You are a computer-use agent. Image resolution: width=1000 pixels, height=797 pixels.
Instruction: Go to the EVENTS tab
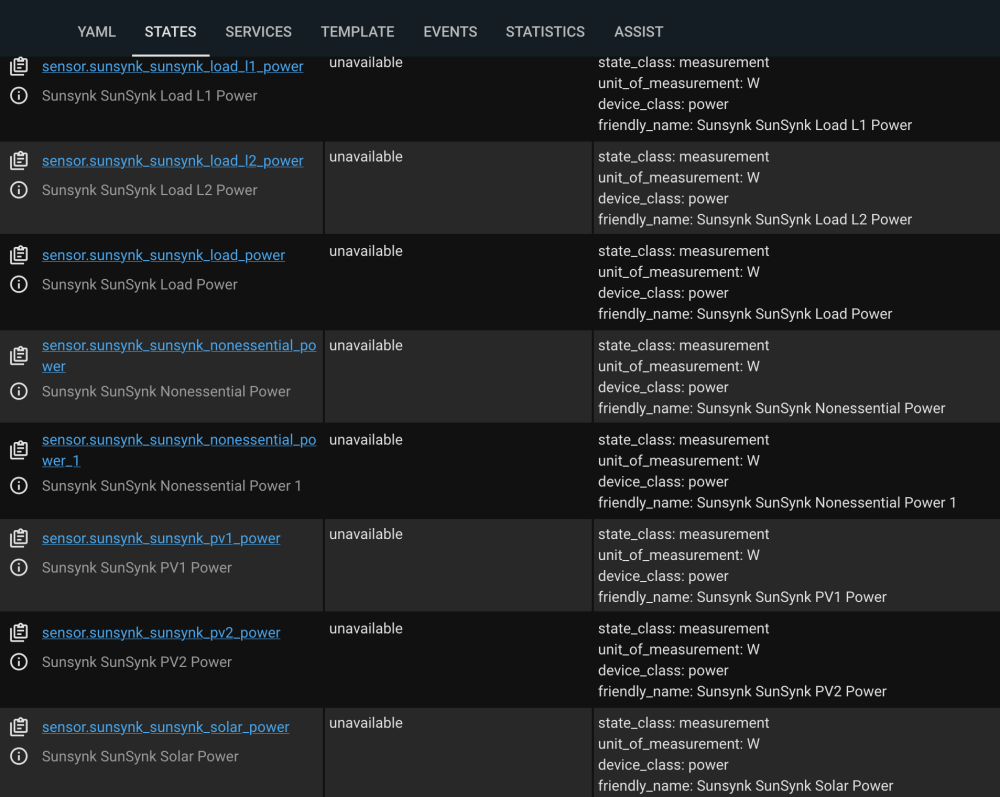[x=450, y=32]
